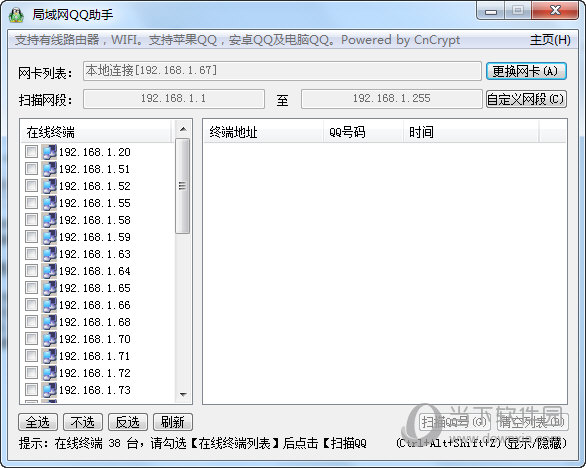This screenshot has width=586, height=468.
Task: Check the box for 192.168.1.20
Action: pyautogui.click(x=31, y=152)
